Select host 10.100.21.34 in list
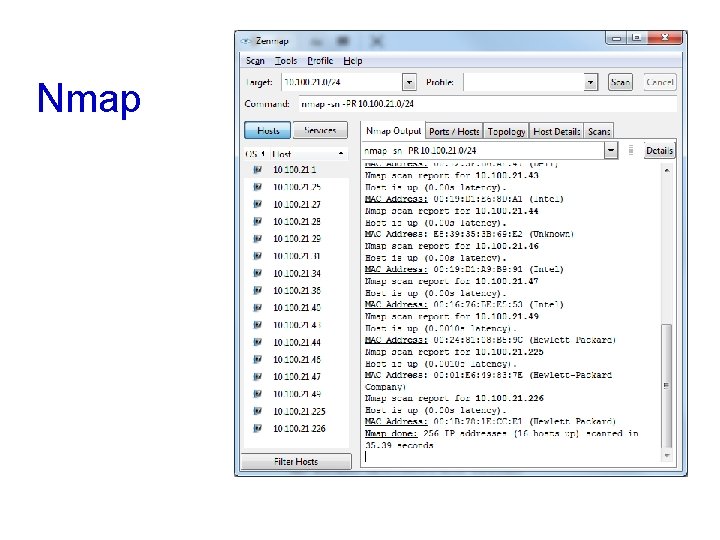 296,273
